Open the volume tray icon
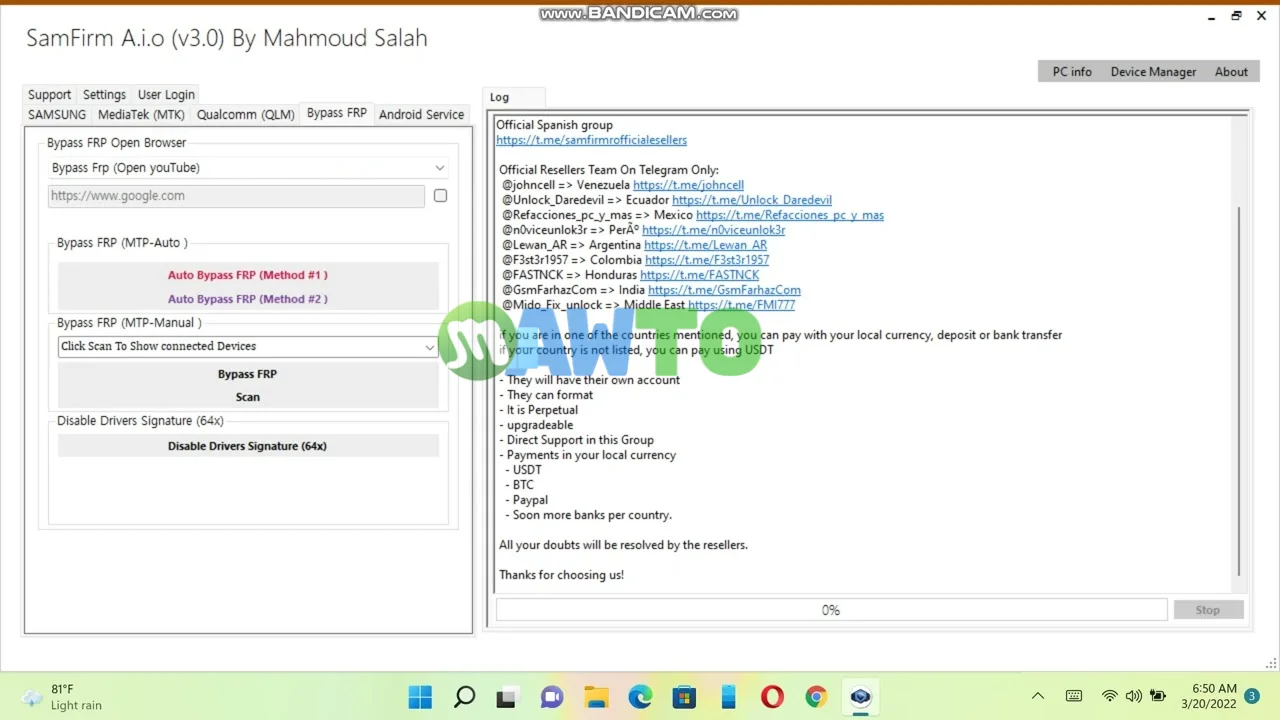Screen dimensions: 1280x720 [1134, 696]
